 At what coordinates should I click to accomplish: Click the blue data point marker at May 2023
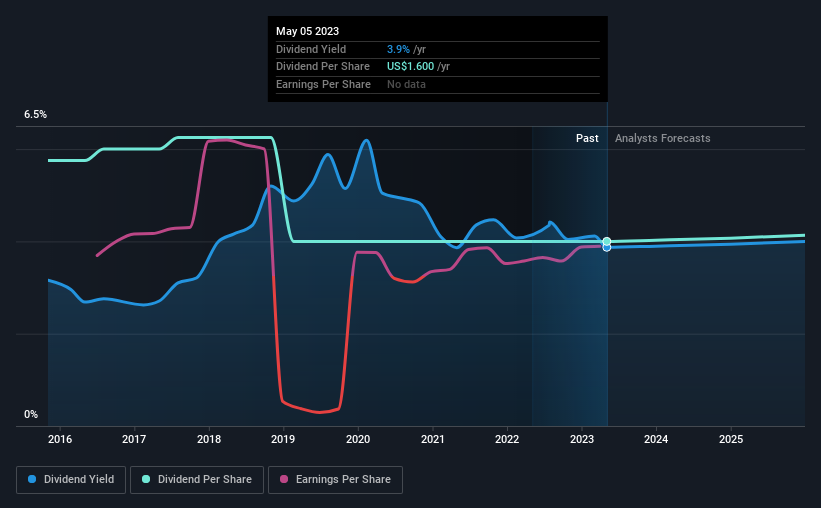click(x=607, y=248)
